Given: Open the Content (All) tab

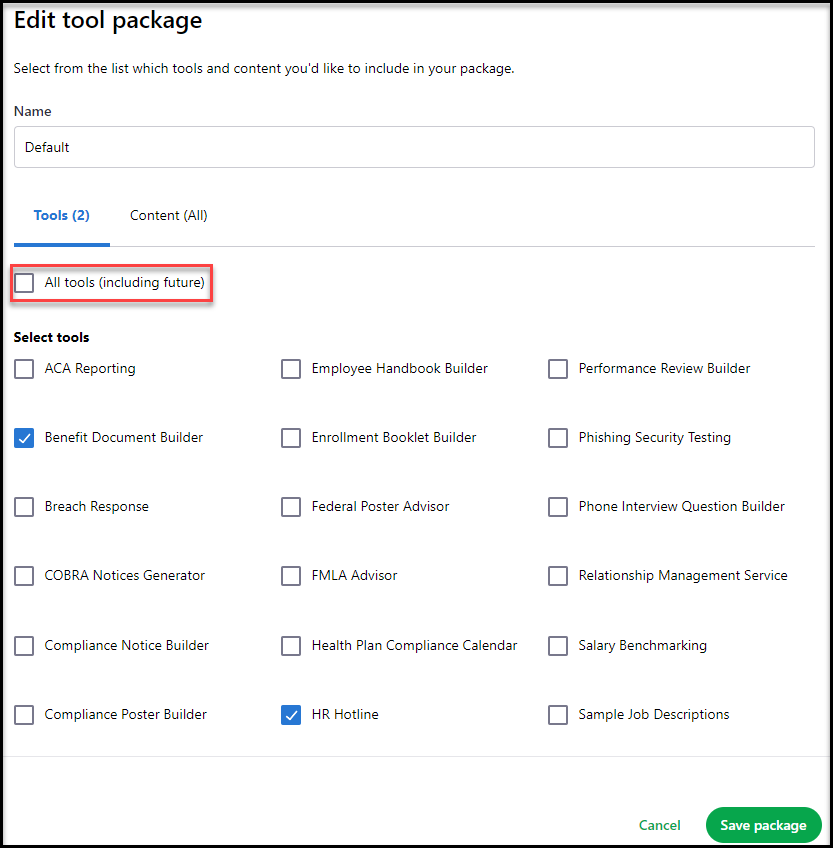Looking at the screenshot, I should coord(169,216).
